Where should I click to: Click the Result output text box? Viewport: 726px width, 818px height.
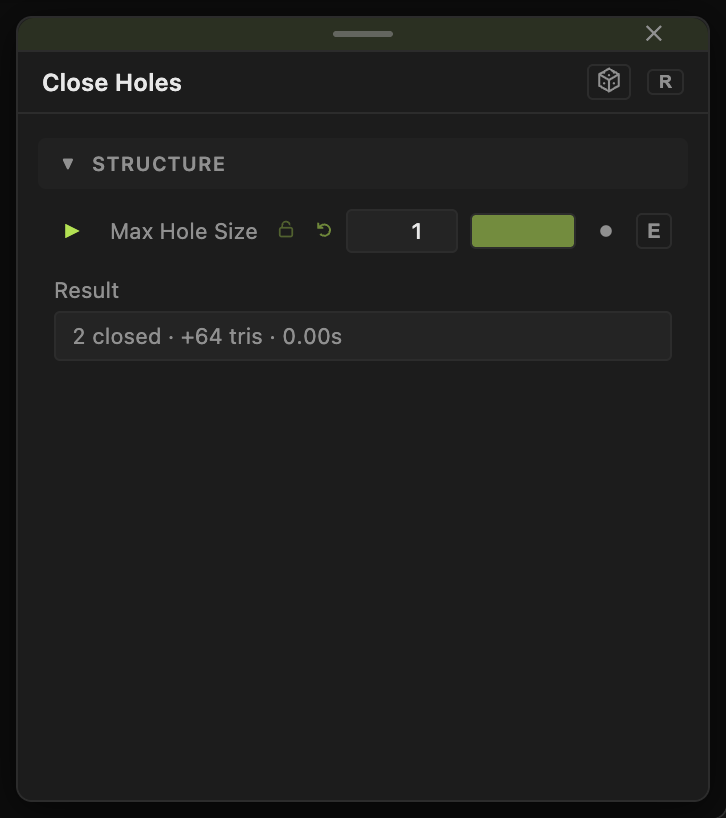point(363,336)
